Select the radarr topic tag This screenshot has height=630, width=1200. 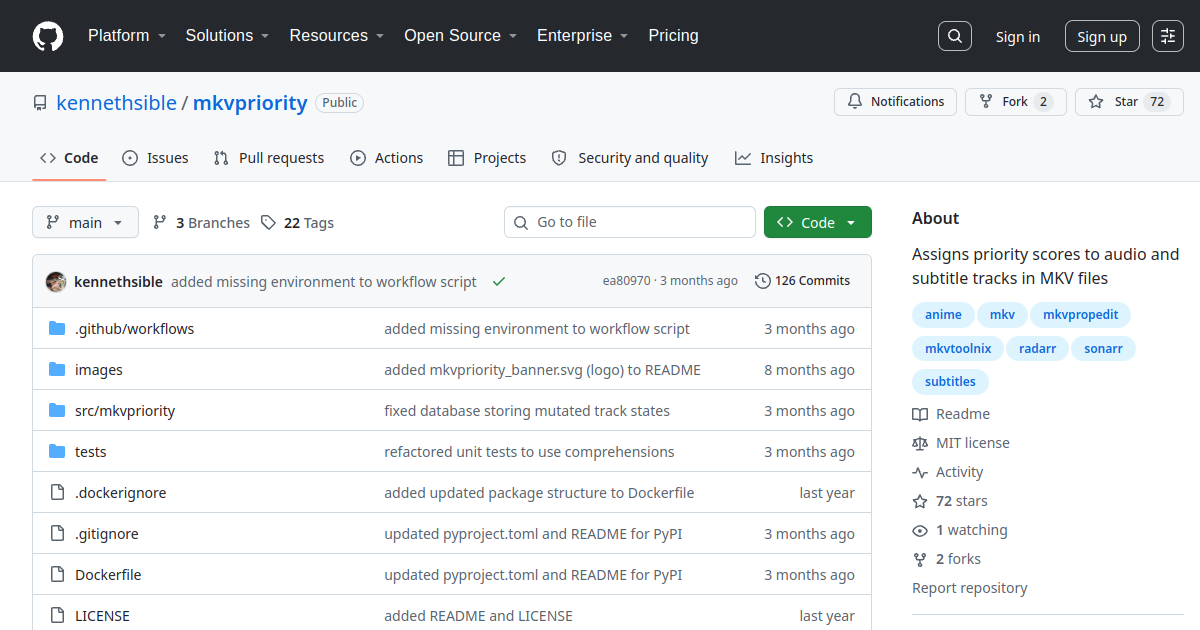(x=1038, y=349)
